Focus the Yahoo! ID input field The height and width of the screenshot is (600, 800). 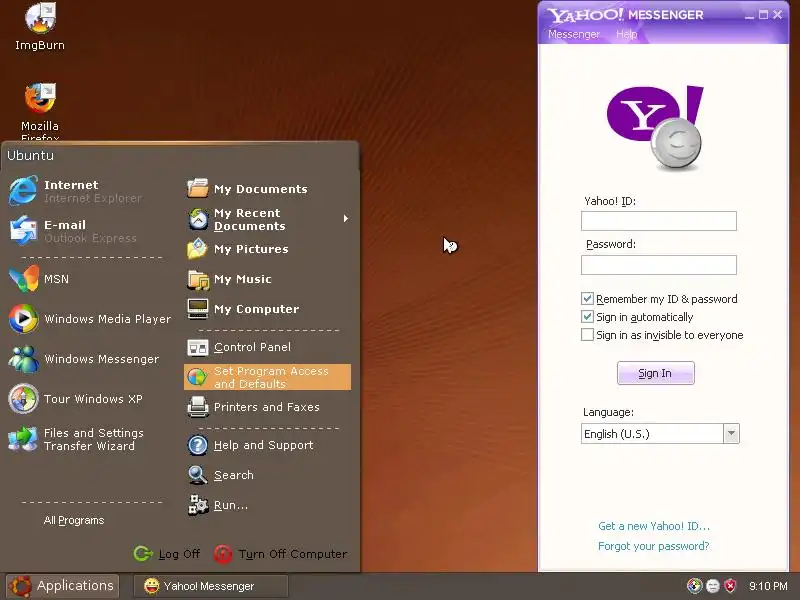pos(659,221)
